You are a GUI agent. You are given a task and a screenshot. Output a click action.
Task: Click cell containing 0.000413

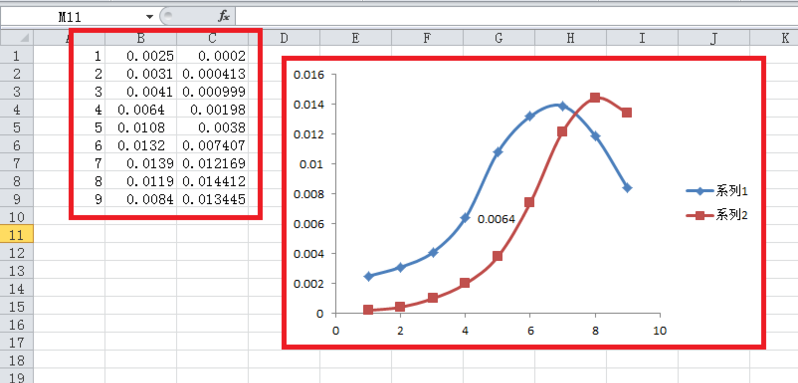click(212, 74)
